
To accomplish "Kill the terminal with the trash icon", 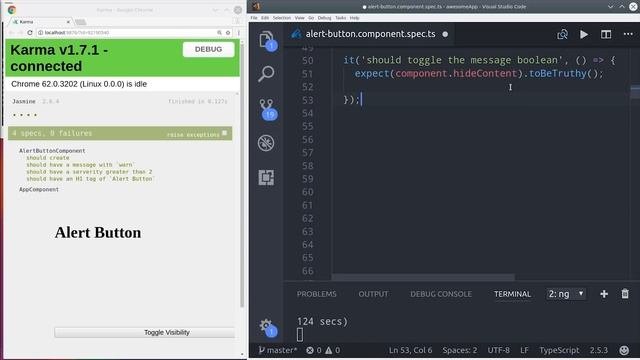I will tap(625, 294).
